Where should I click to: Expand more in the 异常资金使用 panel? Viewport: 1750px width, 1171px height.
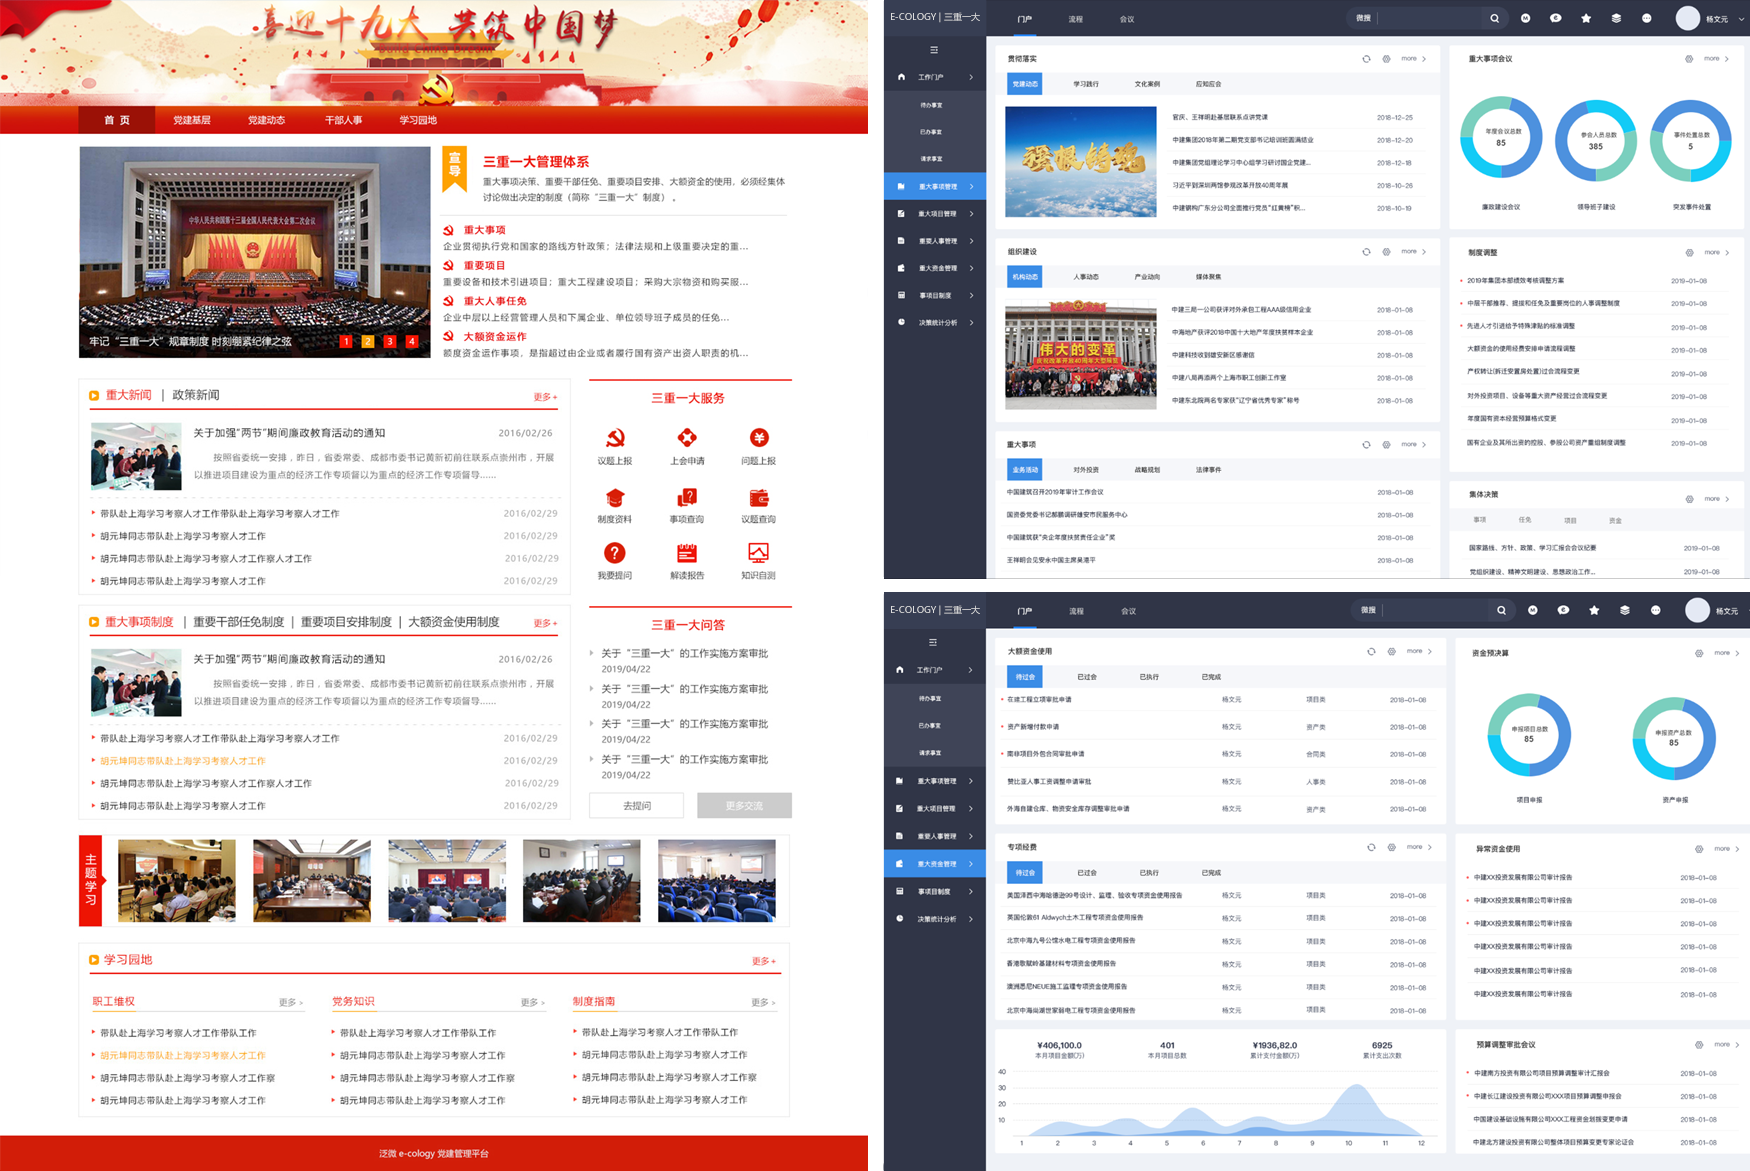[x=1727, y=849]
